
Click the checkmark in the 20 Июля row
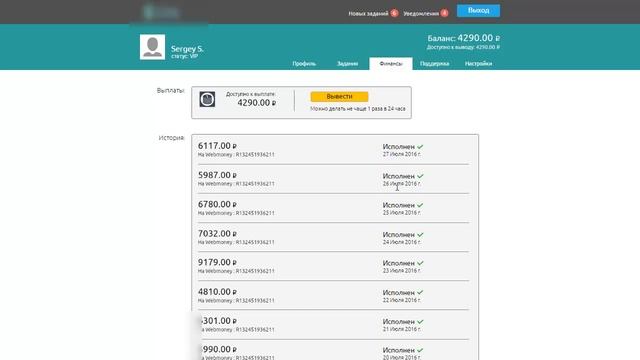point(420,350)
